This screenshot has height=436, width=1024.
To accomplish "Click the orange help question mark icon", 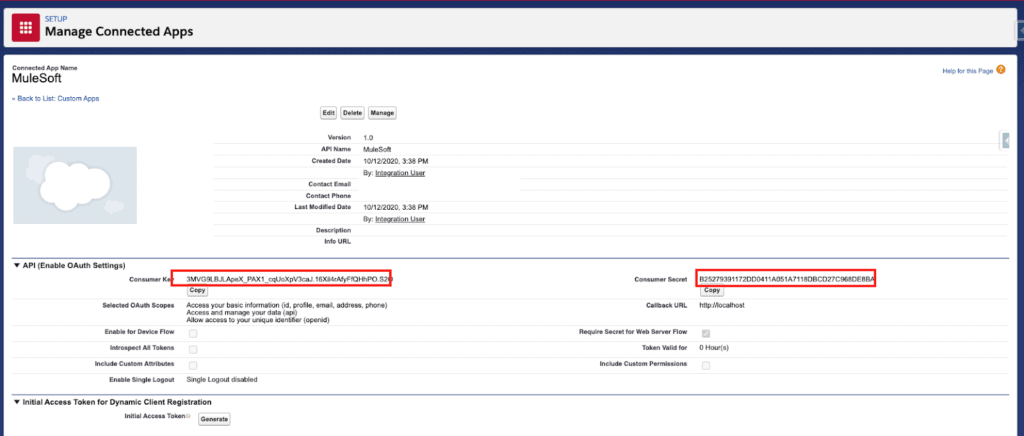I will [1000, 70].
